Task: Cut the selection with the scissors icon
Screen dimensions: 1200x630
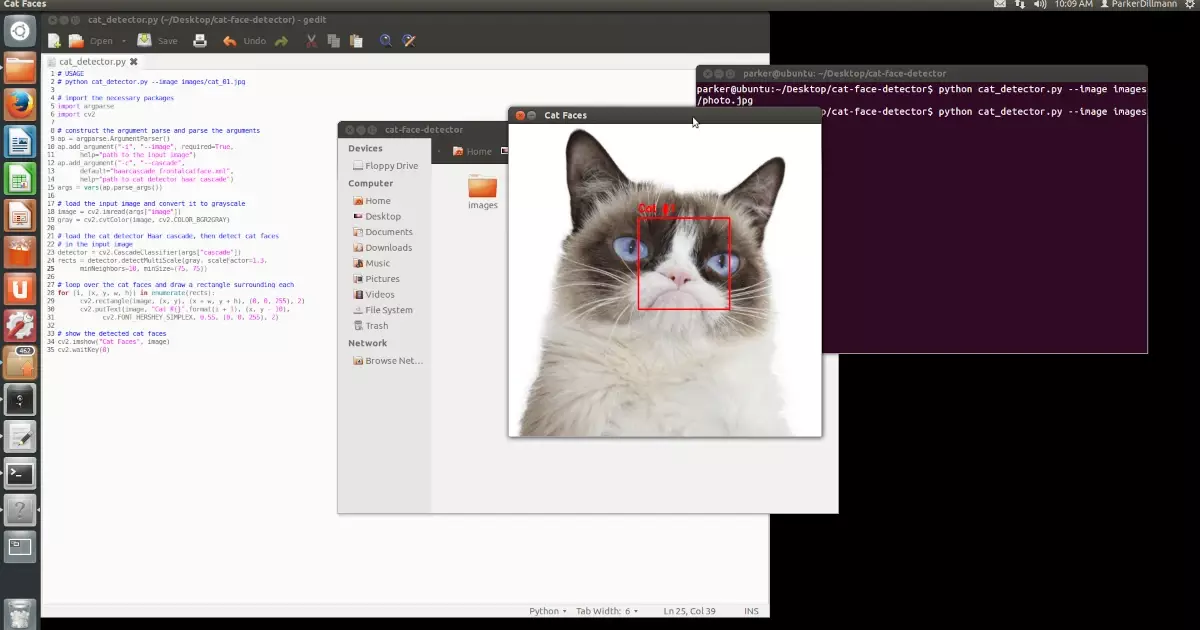Action: pos(311,41)
